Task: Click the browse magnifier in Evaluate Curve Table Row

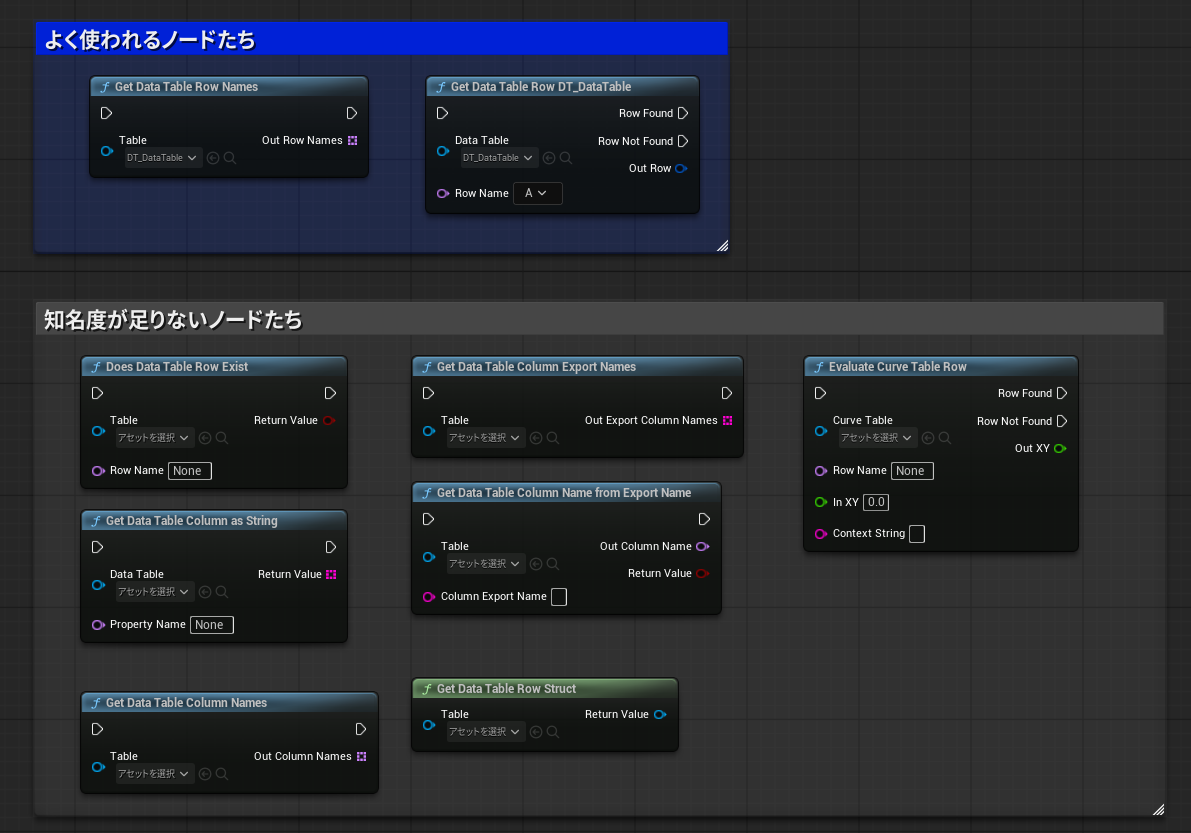Action: pos(945,438)
